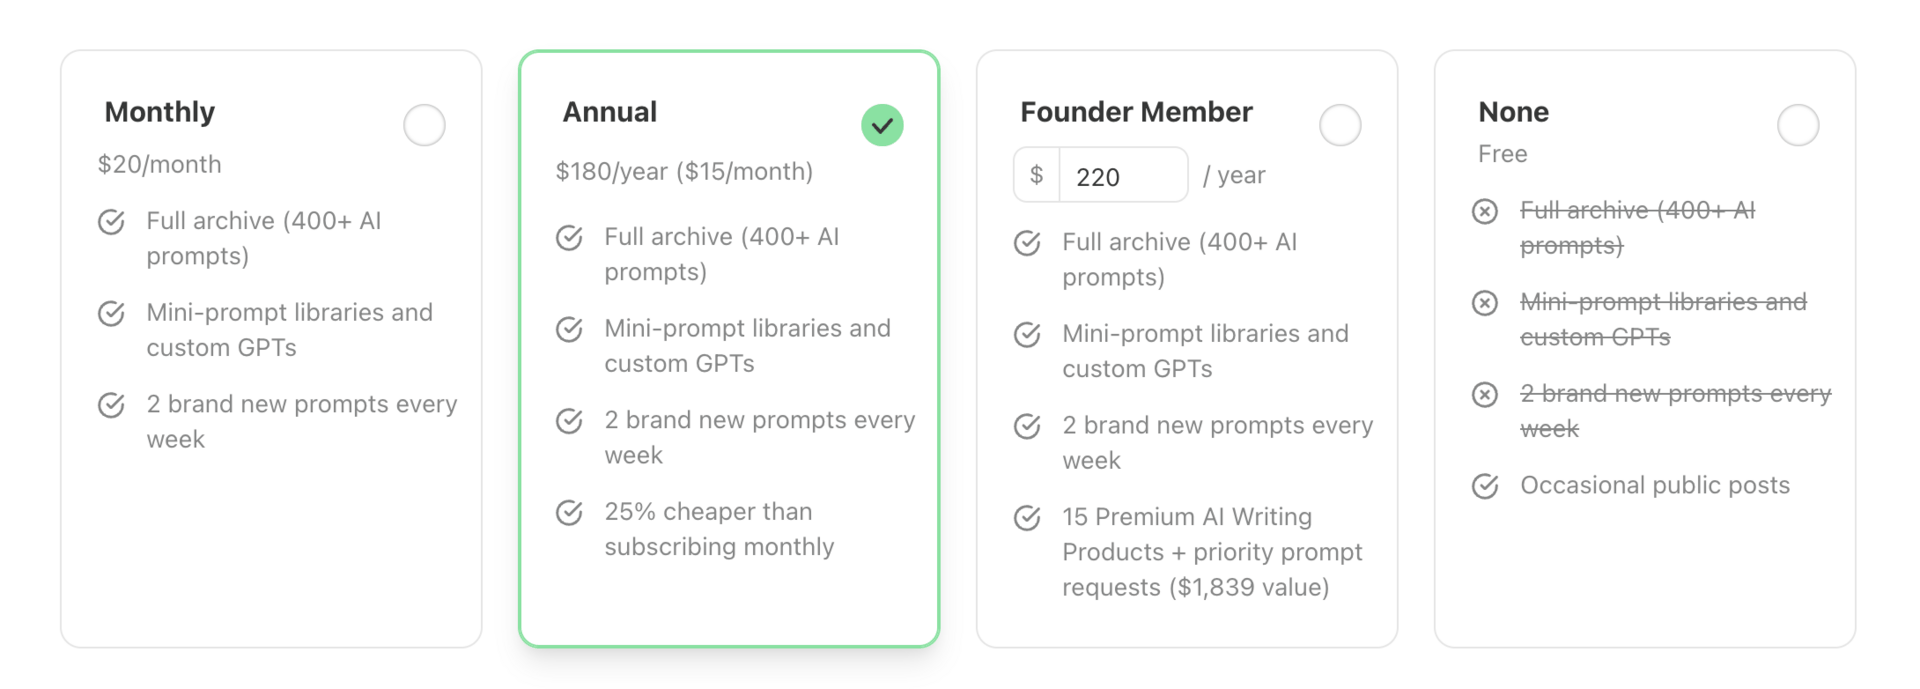This screenshot has width=1920, height=689.
Task: Click check icon beside Annual 2 brand new prompts
Action: pos(570,421)
